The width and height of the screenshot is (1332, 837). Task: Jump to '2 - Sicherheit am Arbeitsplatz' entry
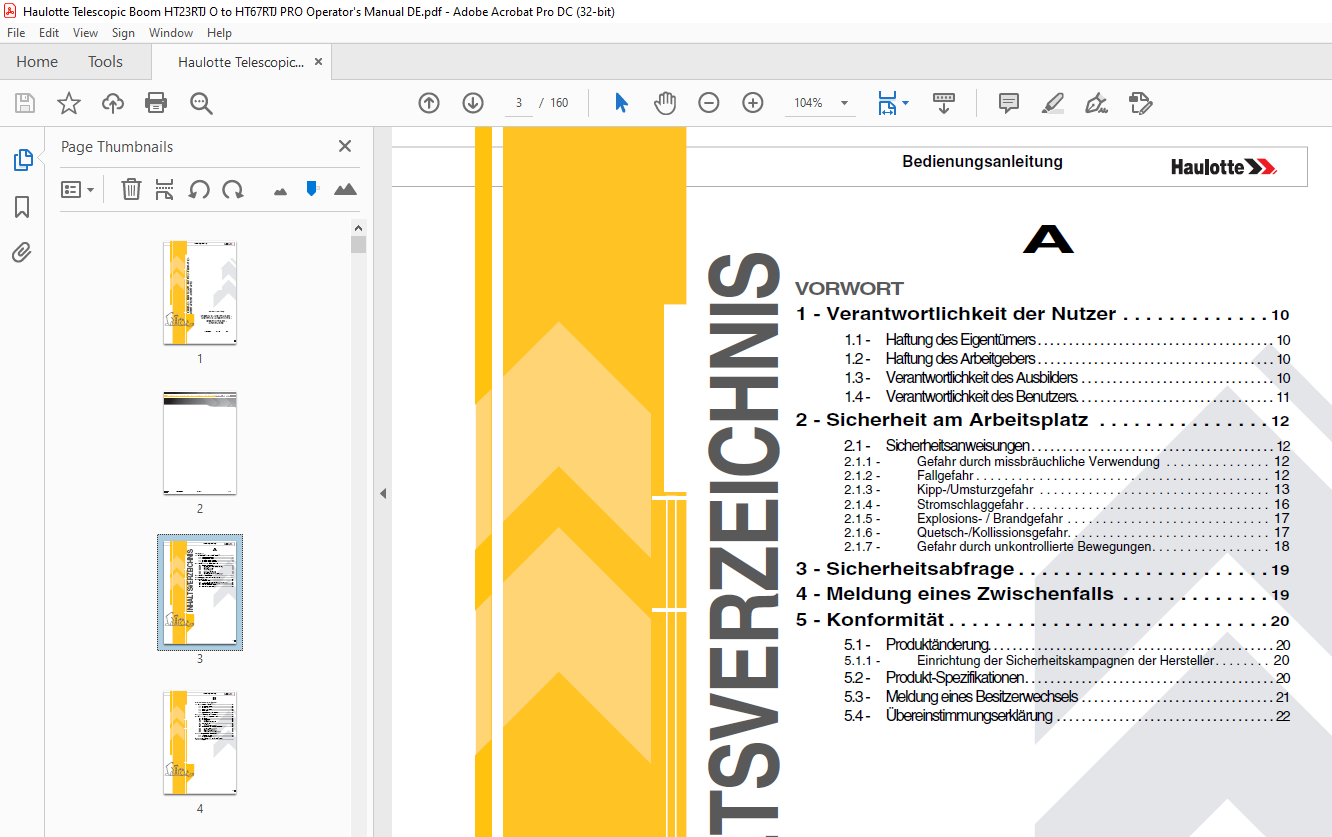pos(1043,421)
